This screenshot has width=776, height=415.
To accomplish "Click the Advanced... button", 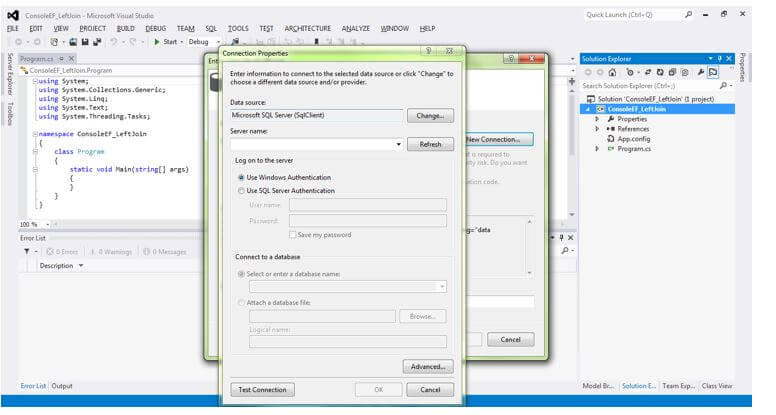I will coord(428,367).
